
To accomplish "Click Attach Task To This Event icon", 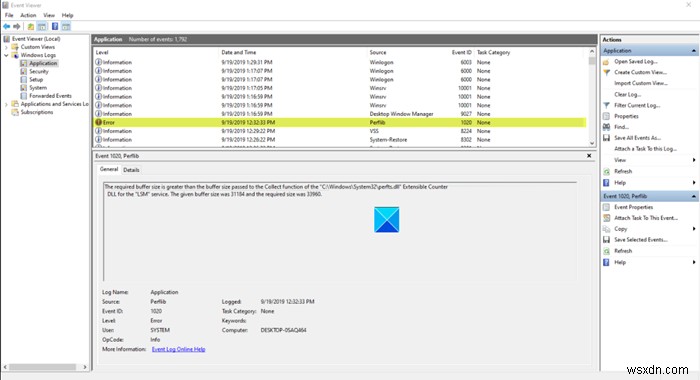I will (606, 218).
